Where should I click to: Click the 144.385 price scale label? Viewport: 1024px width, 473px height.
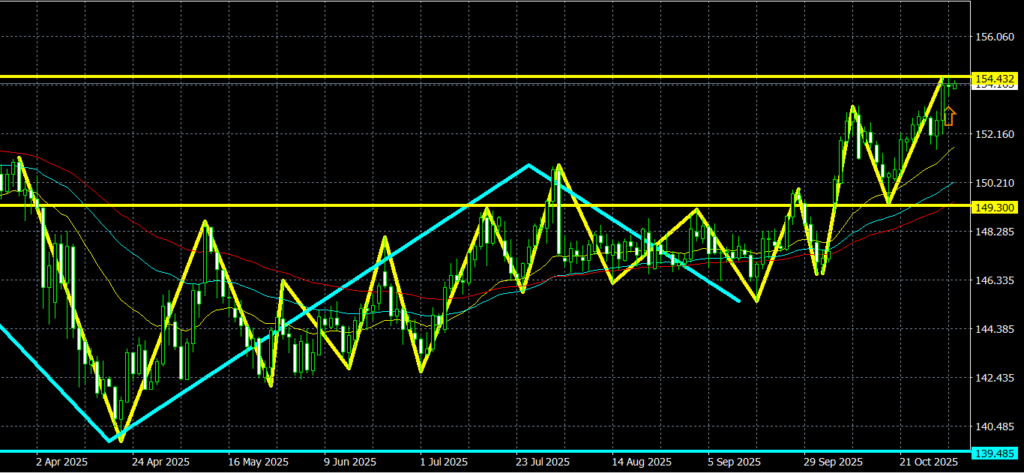pyautogui.click(x=992, y=329)
